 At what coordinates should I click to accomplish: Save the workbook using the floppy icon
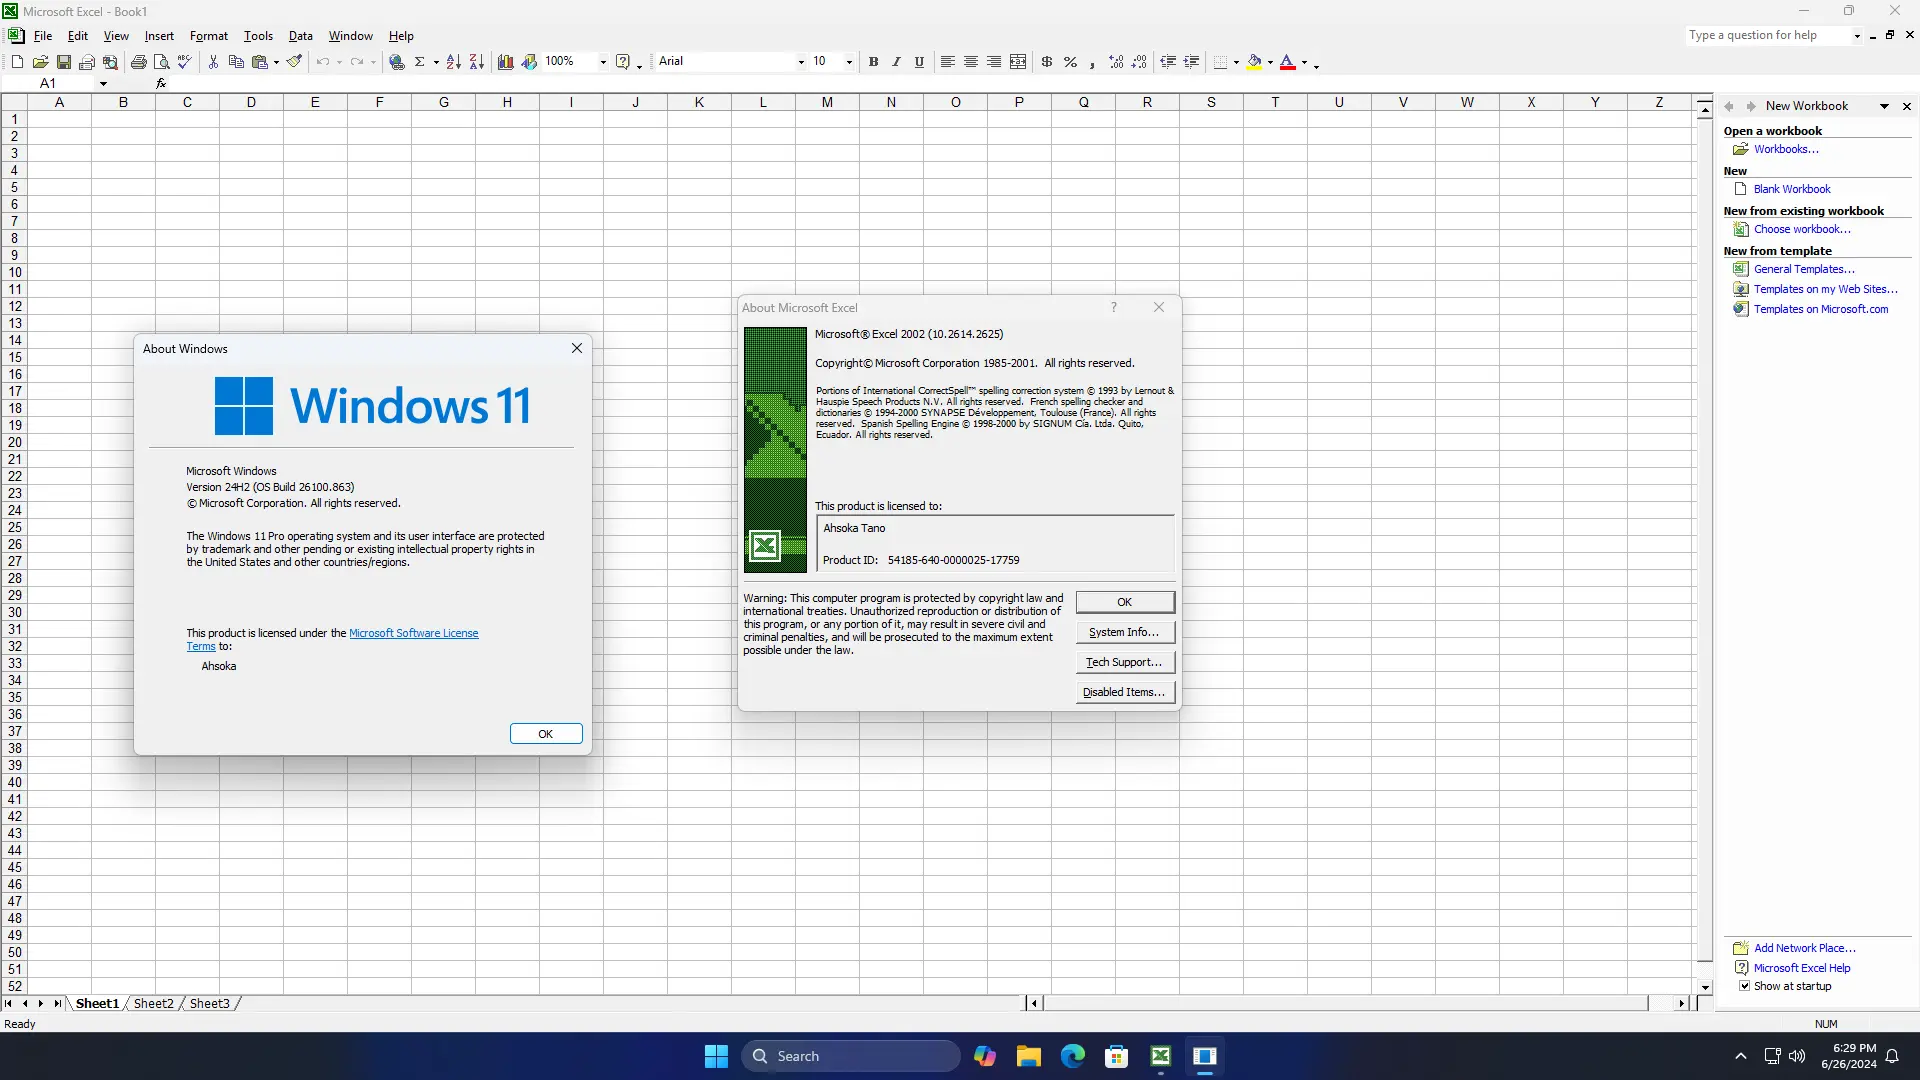[63, 62]
